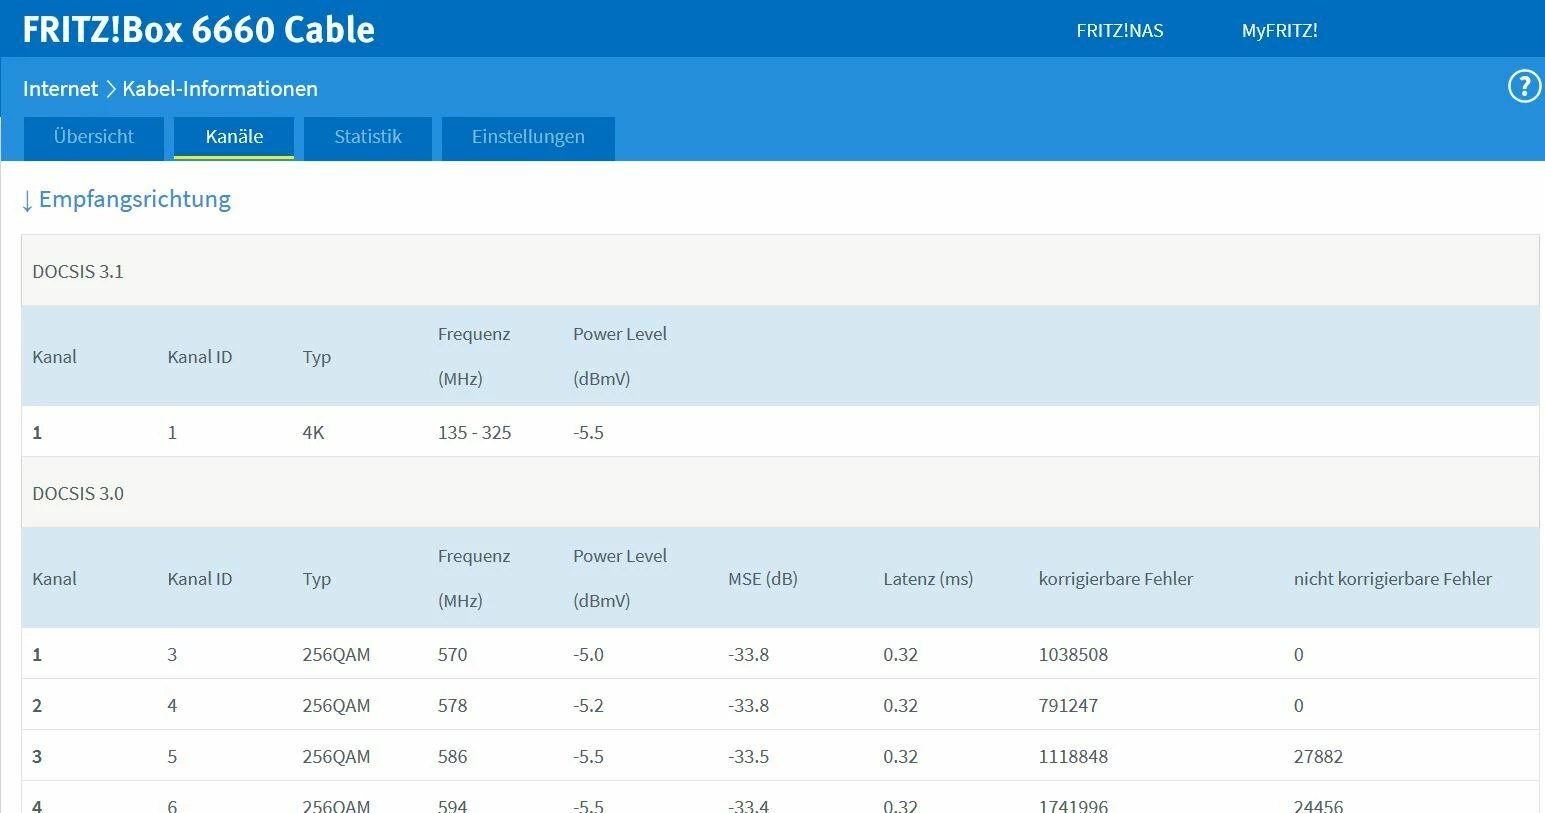Click the FRITZ!Box 6660 Cable title
This screenshot has width=1545, height=813.
198,30
